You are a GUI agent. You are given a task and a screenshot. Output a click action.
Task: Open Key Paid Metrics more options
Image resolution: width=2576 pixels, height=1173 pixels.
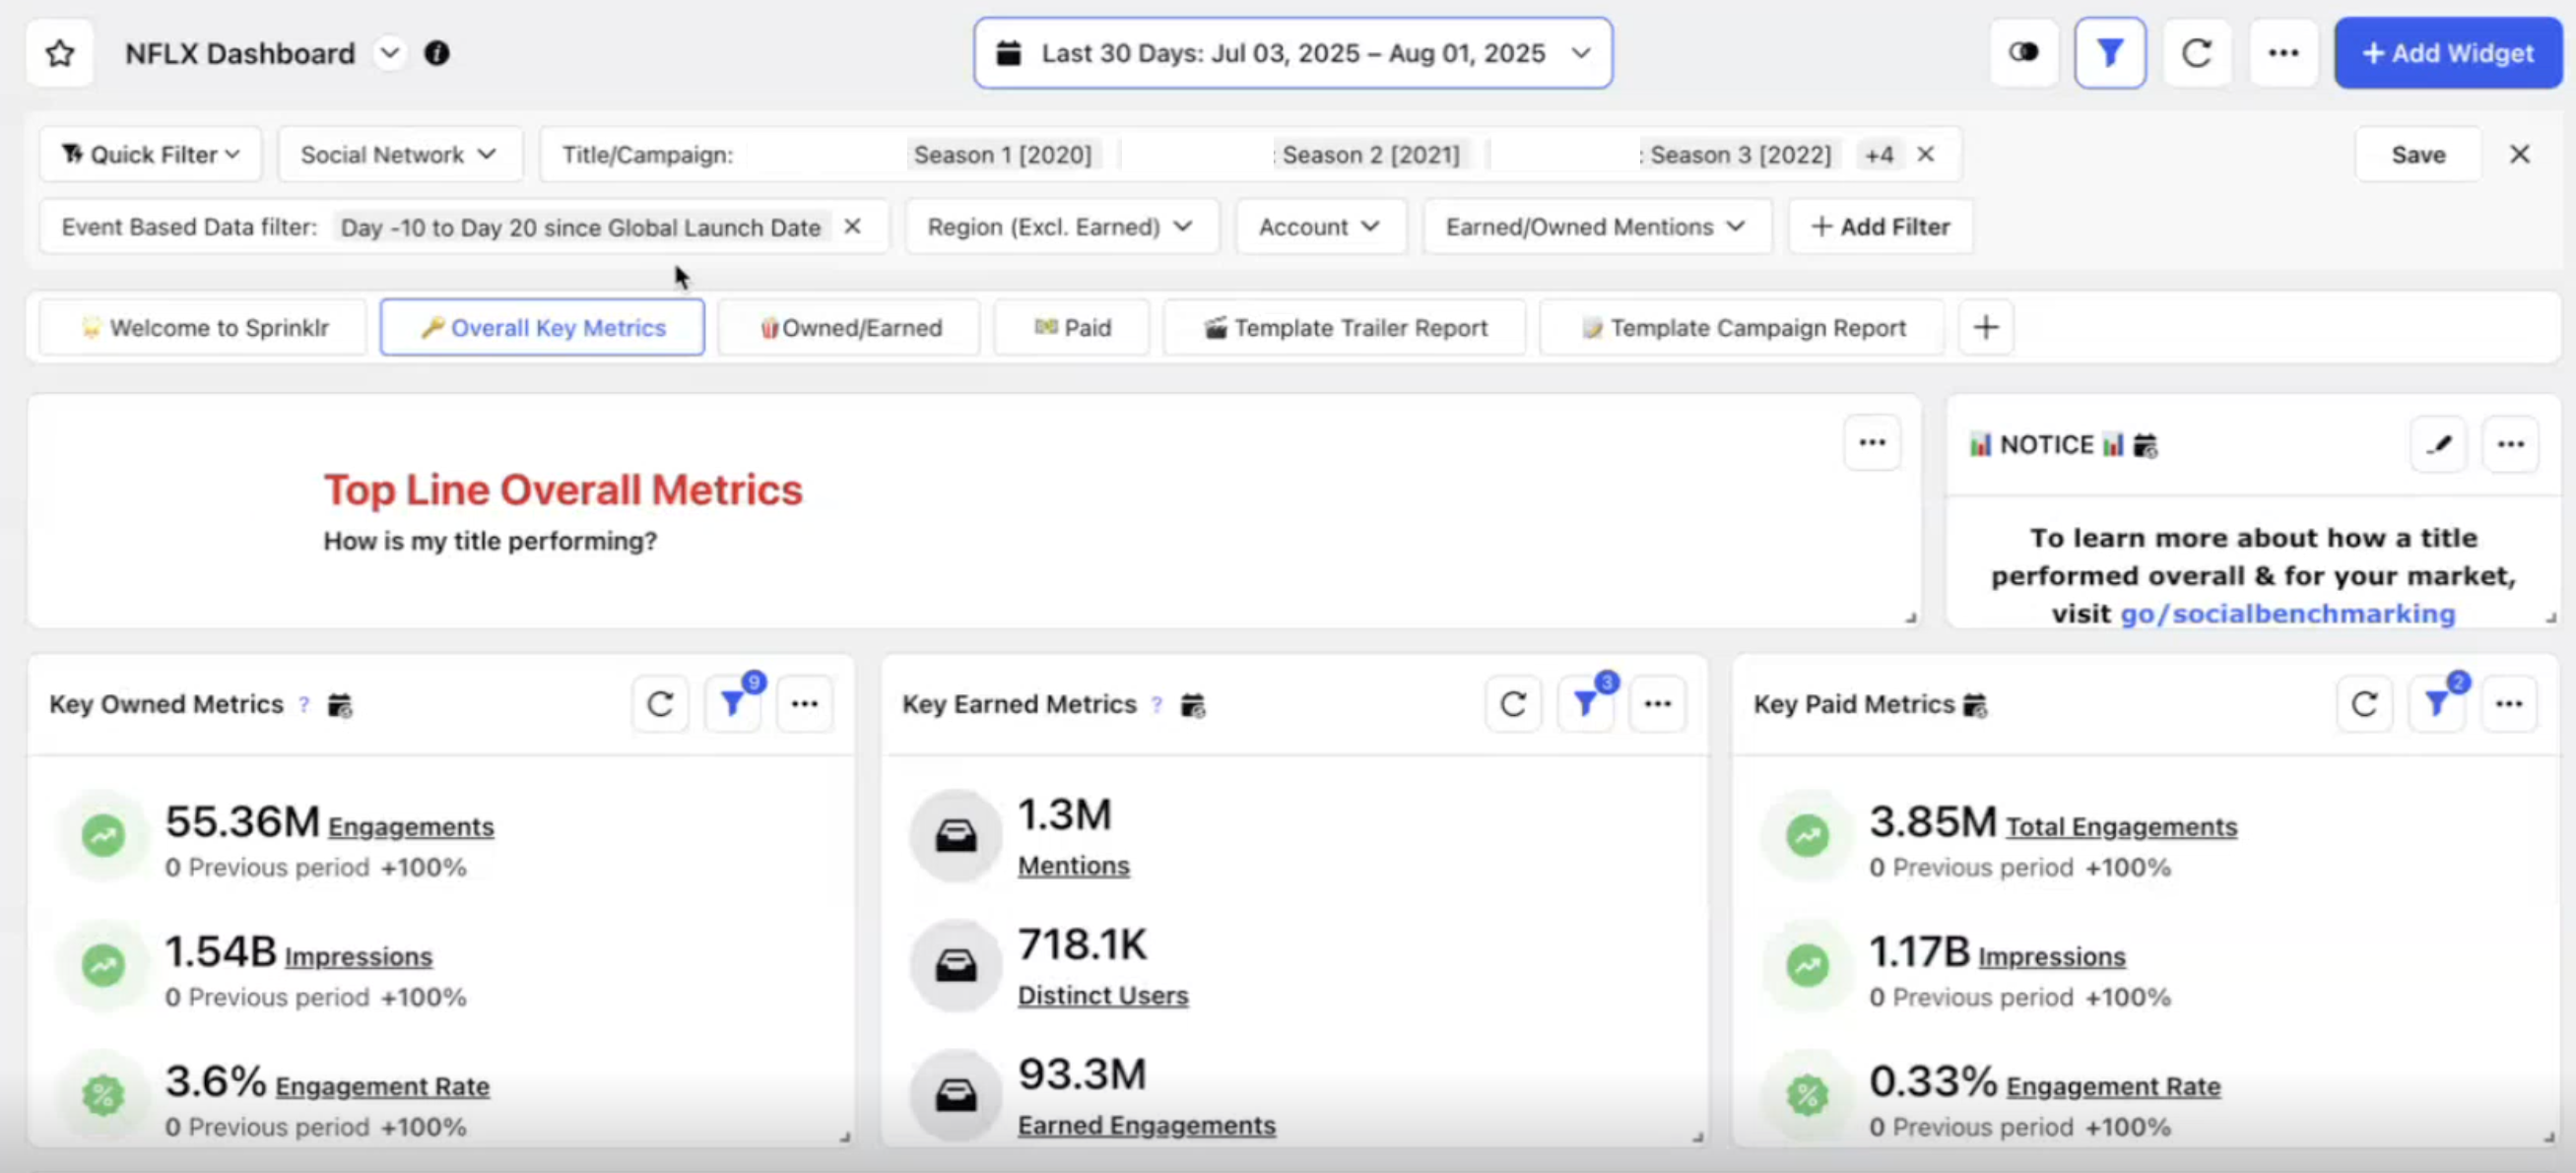coord(2510,704)
